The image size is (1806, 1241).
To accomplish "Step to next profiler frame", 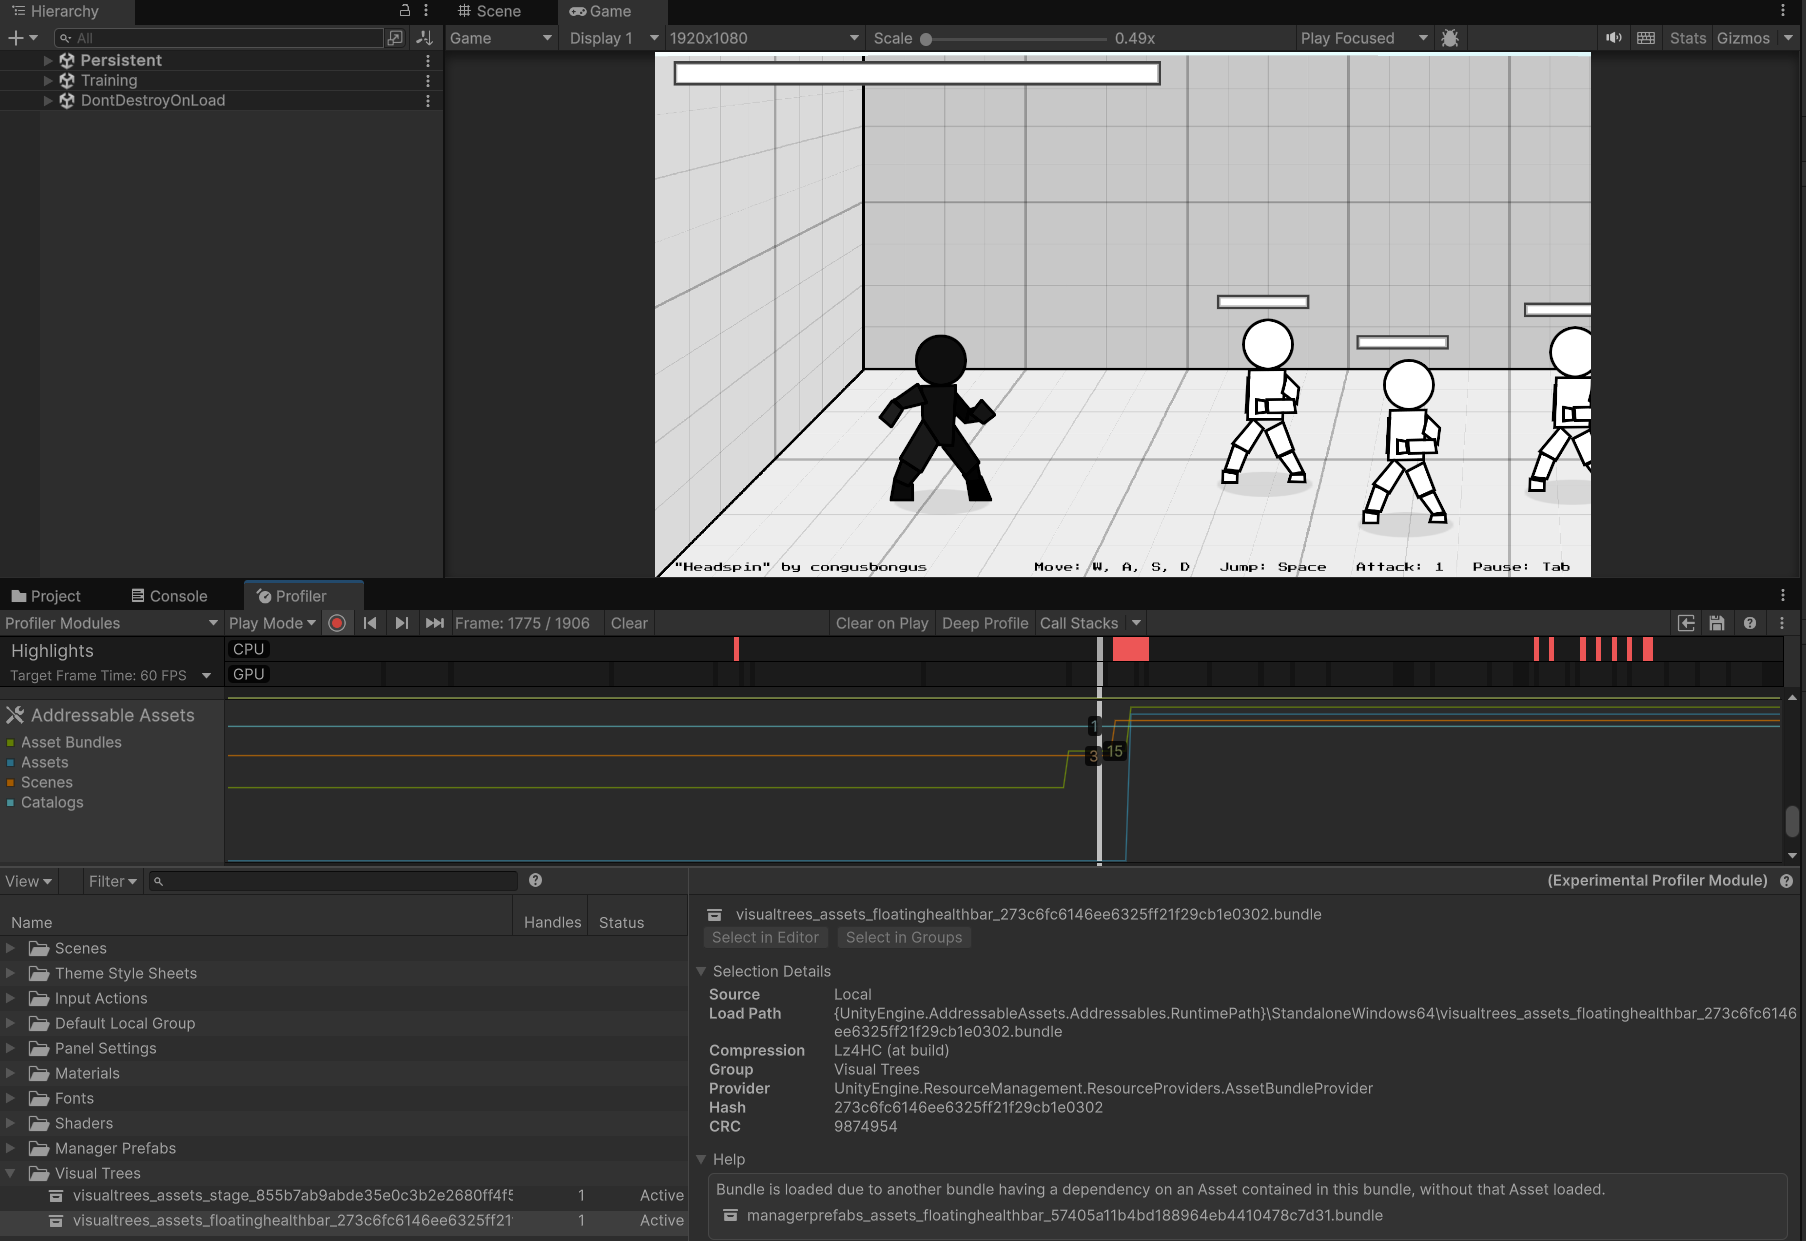I will (x=402, y=623).
